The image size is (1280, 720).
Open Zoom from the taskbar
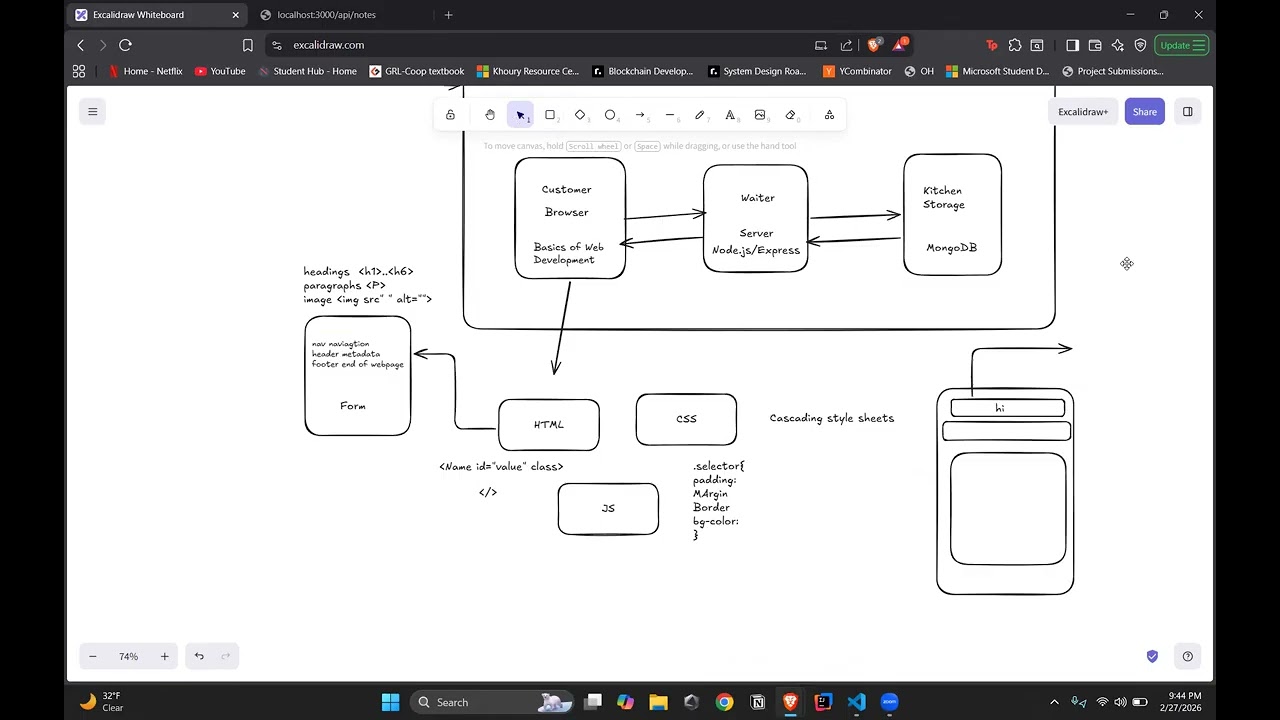click(889, 702)
